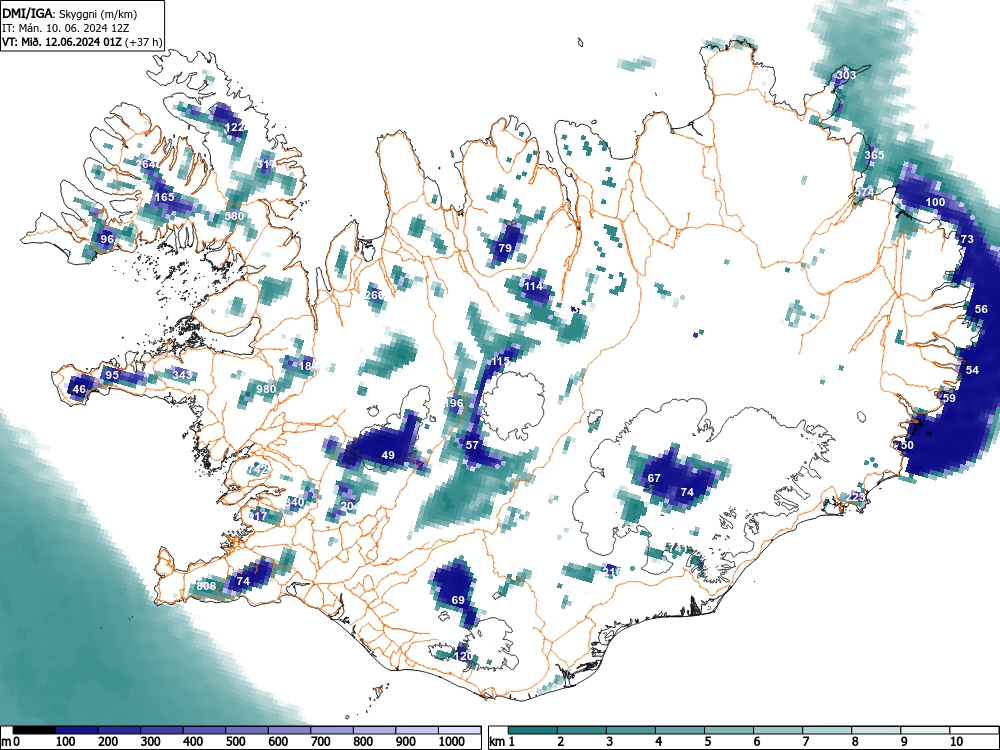The width and height of the screenshot is (1000, 750).
Task: Select the map value 56 on the east coast
Action: coord(981,309)
